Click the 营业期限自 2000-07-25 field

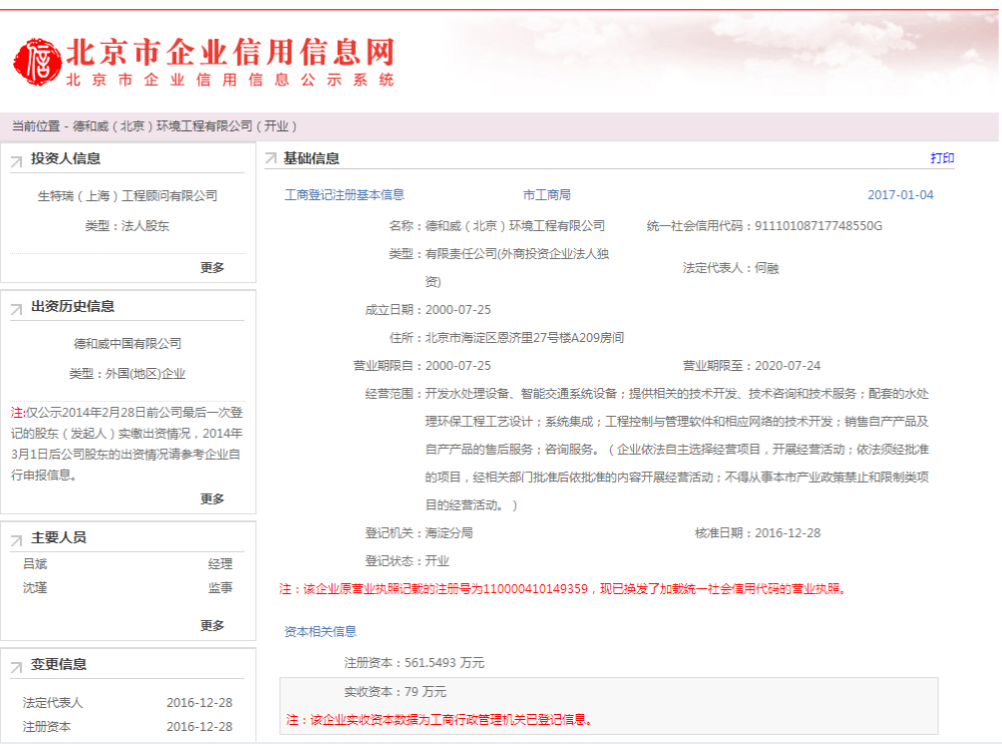(422, 366)
